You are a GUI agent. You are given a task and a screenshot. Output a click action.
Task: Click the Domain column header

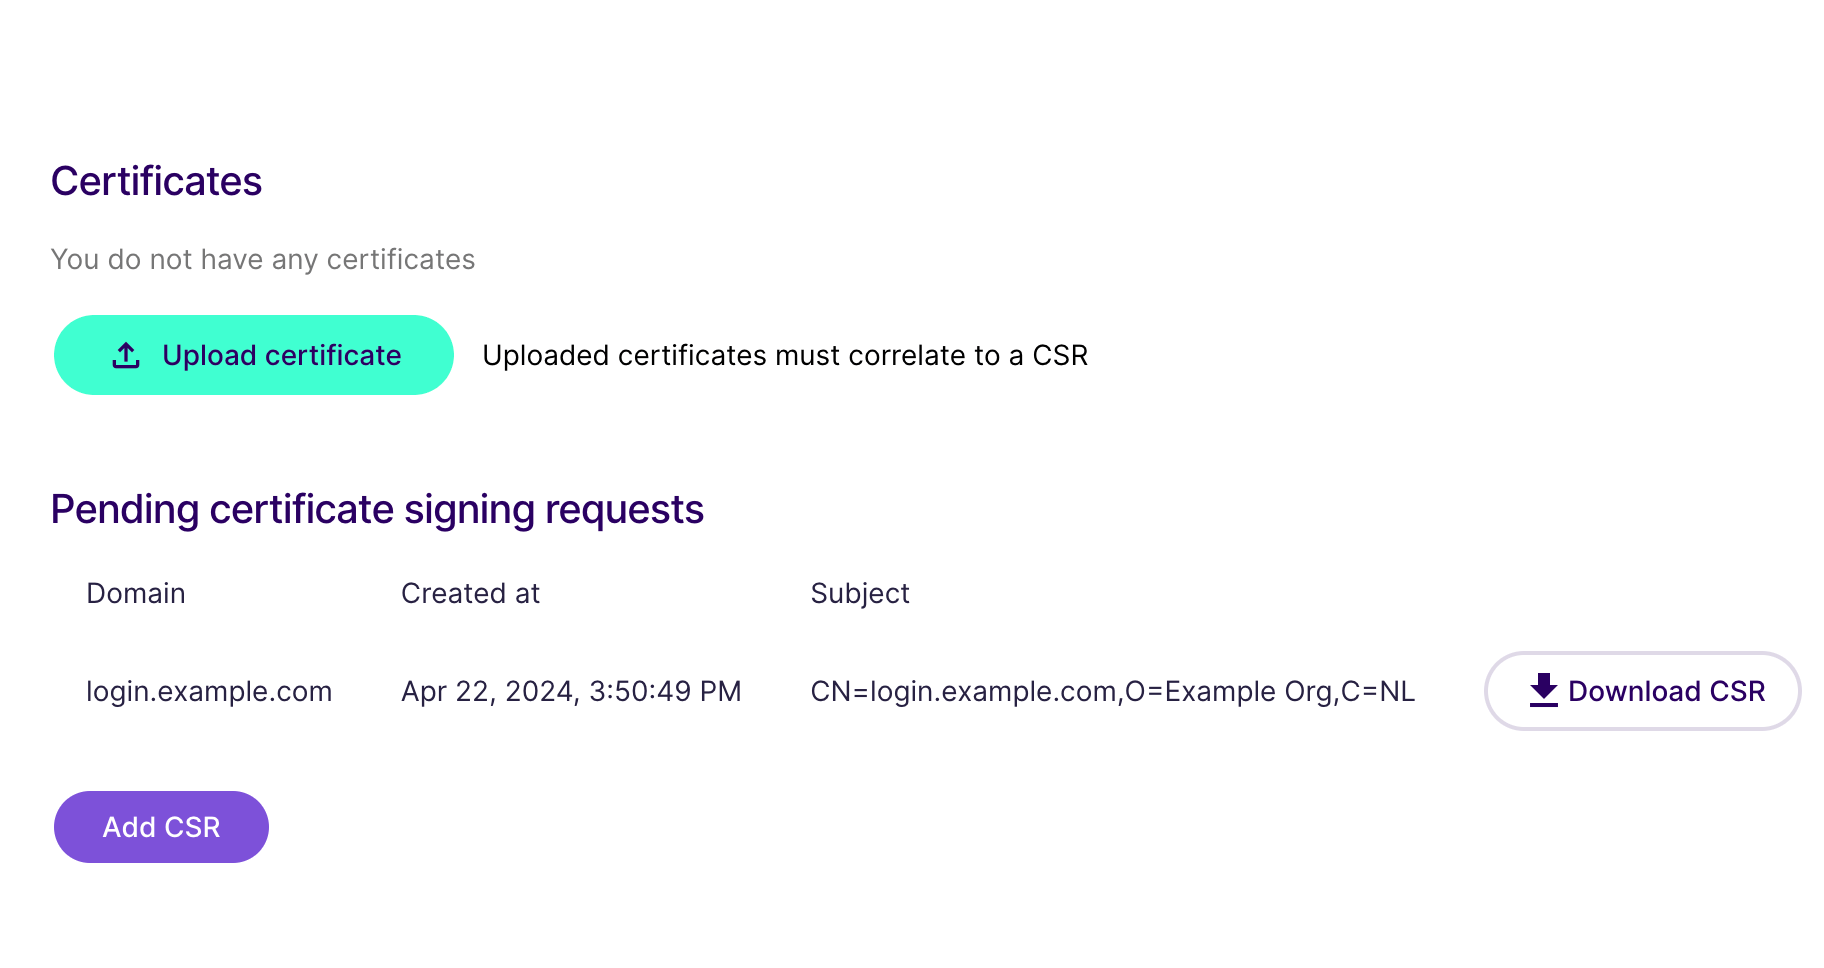coord(136,593)
